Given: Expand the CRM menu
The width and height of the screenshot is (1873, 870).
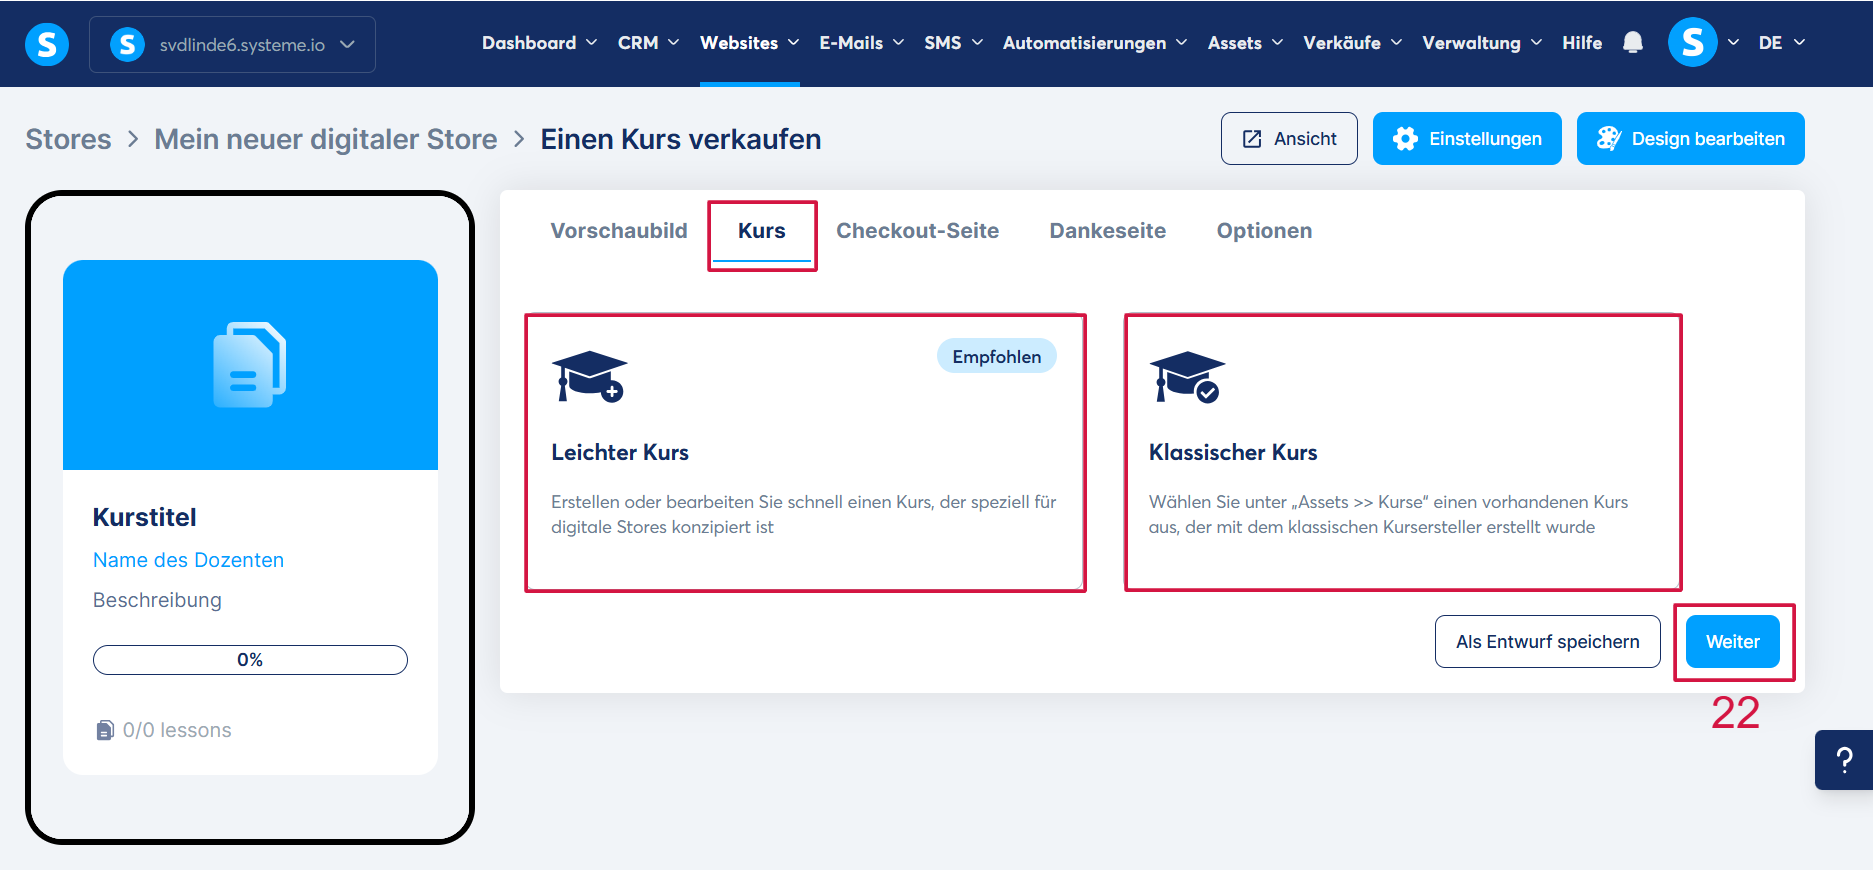Looking at the screenshot, I should click(x=648, y=43).
